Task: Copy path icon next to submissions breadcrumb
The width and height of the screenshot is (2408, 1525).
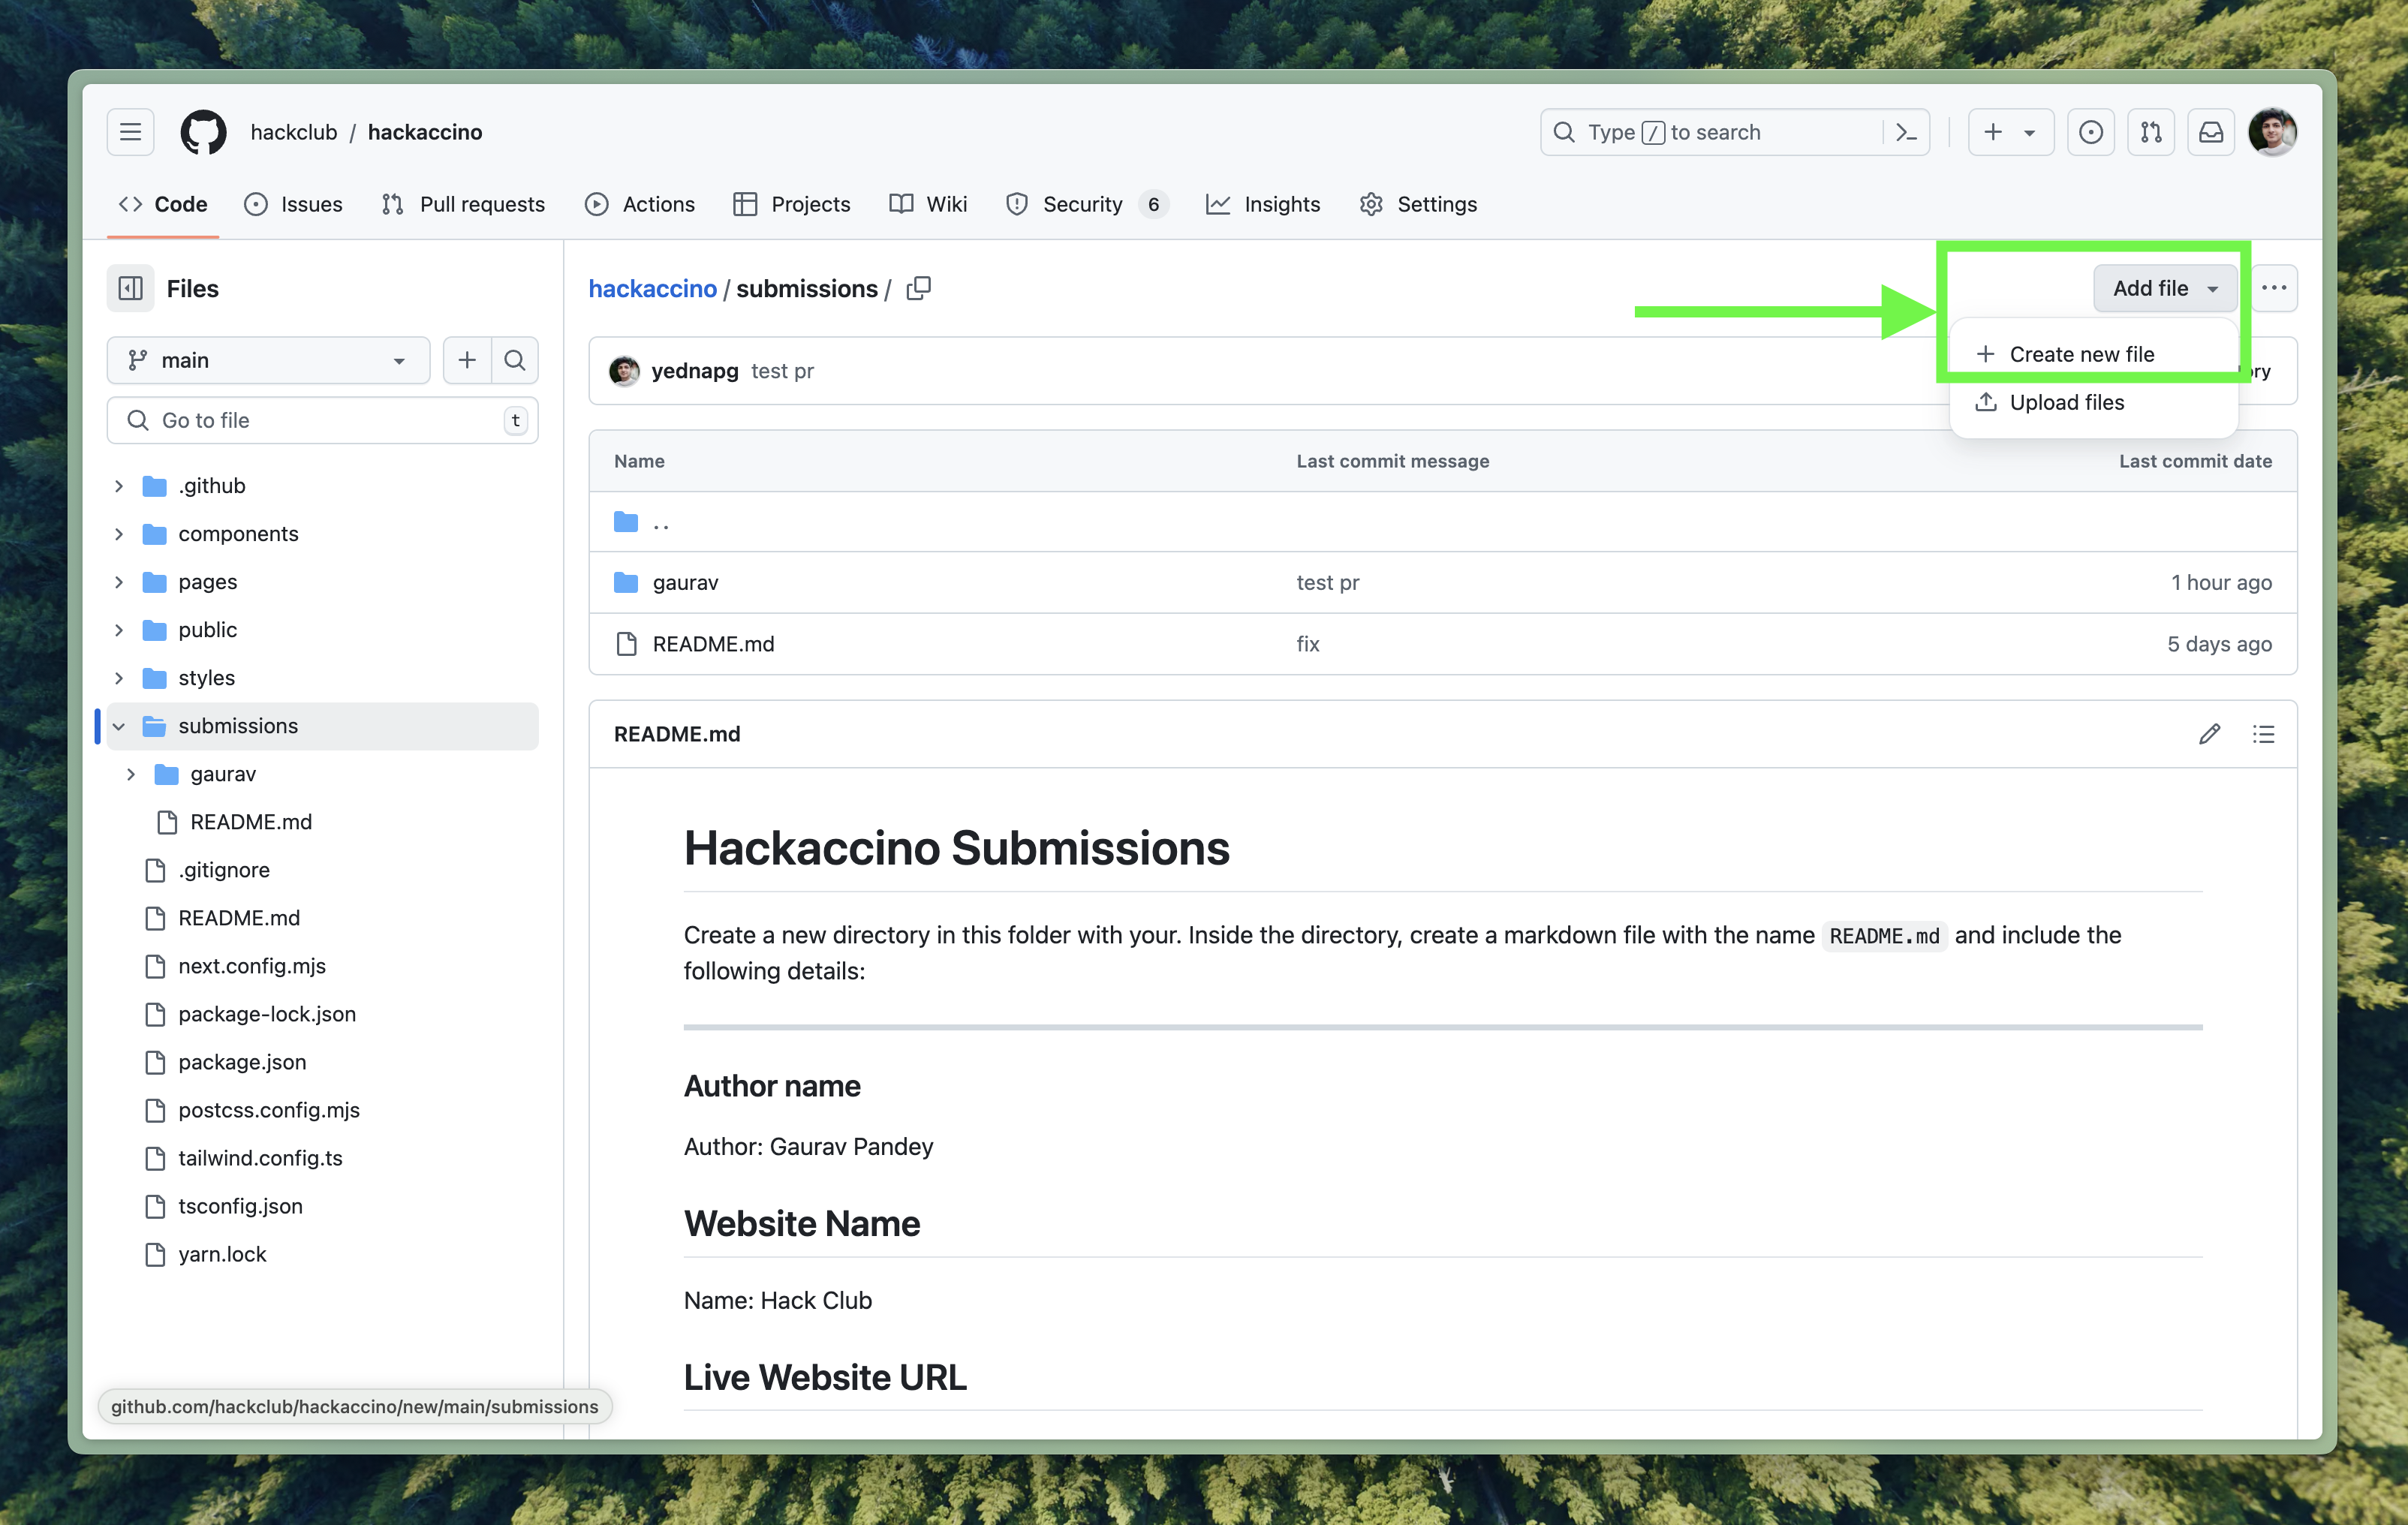Action: pyautogui.click(x=918, y=289)
